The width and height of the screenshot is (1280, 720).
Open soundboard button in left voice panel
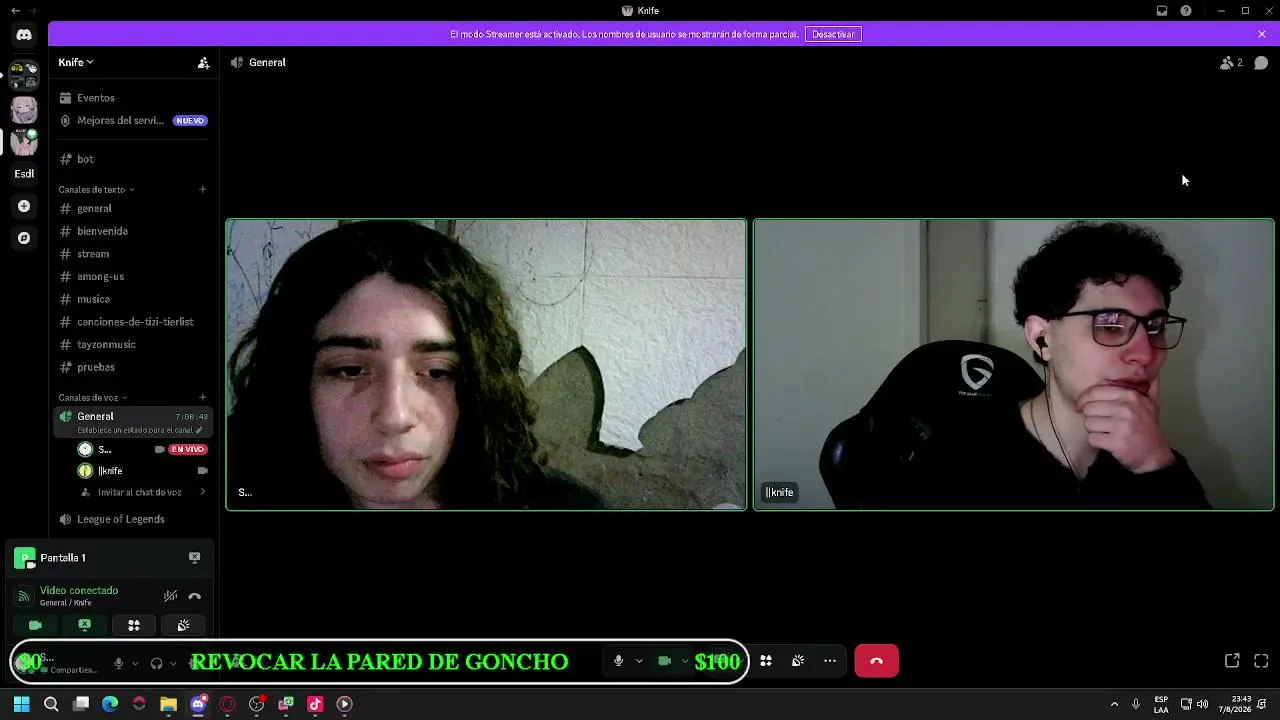click(183, 625)
